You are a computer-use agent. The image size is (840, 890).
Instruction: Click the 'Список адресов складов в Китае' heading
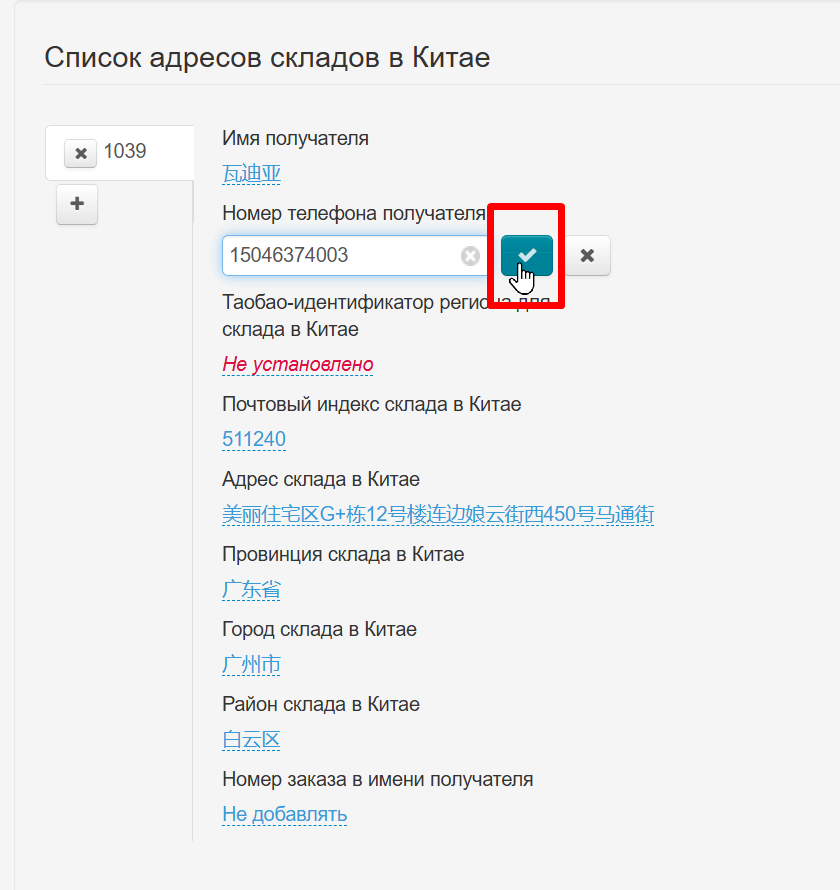point(267,57)
